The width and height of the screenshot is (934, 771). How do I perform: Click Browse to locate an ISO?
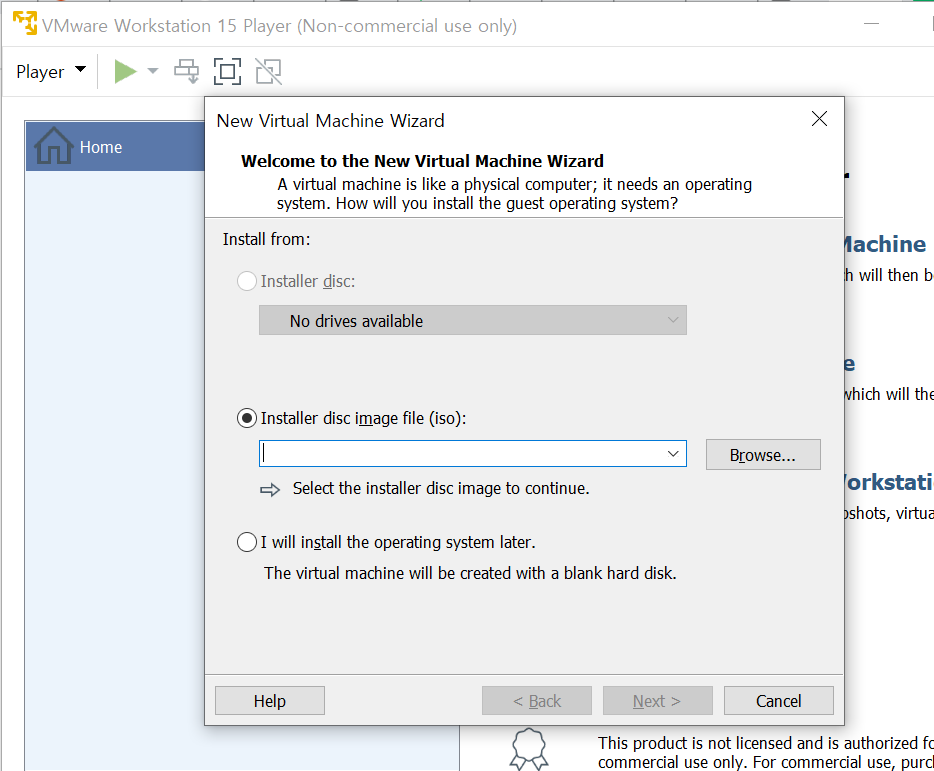763,455
